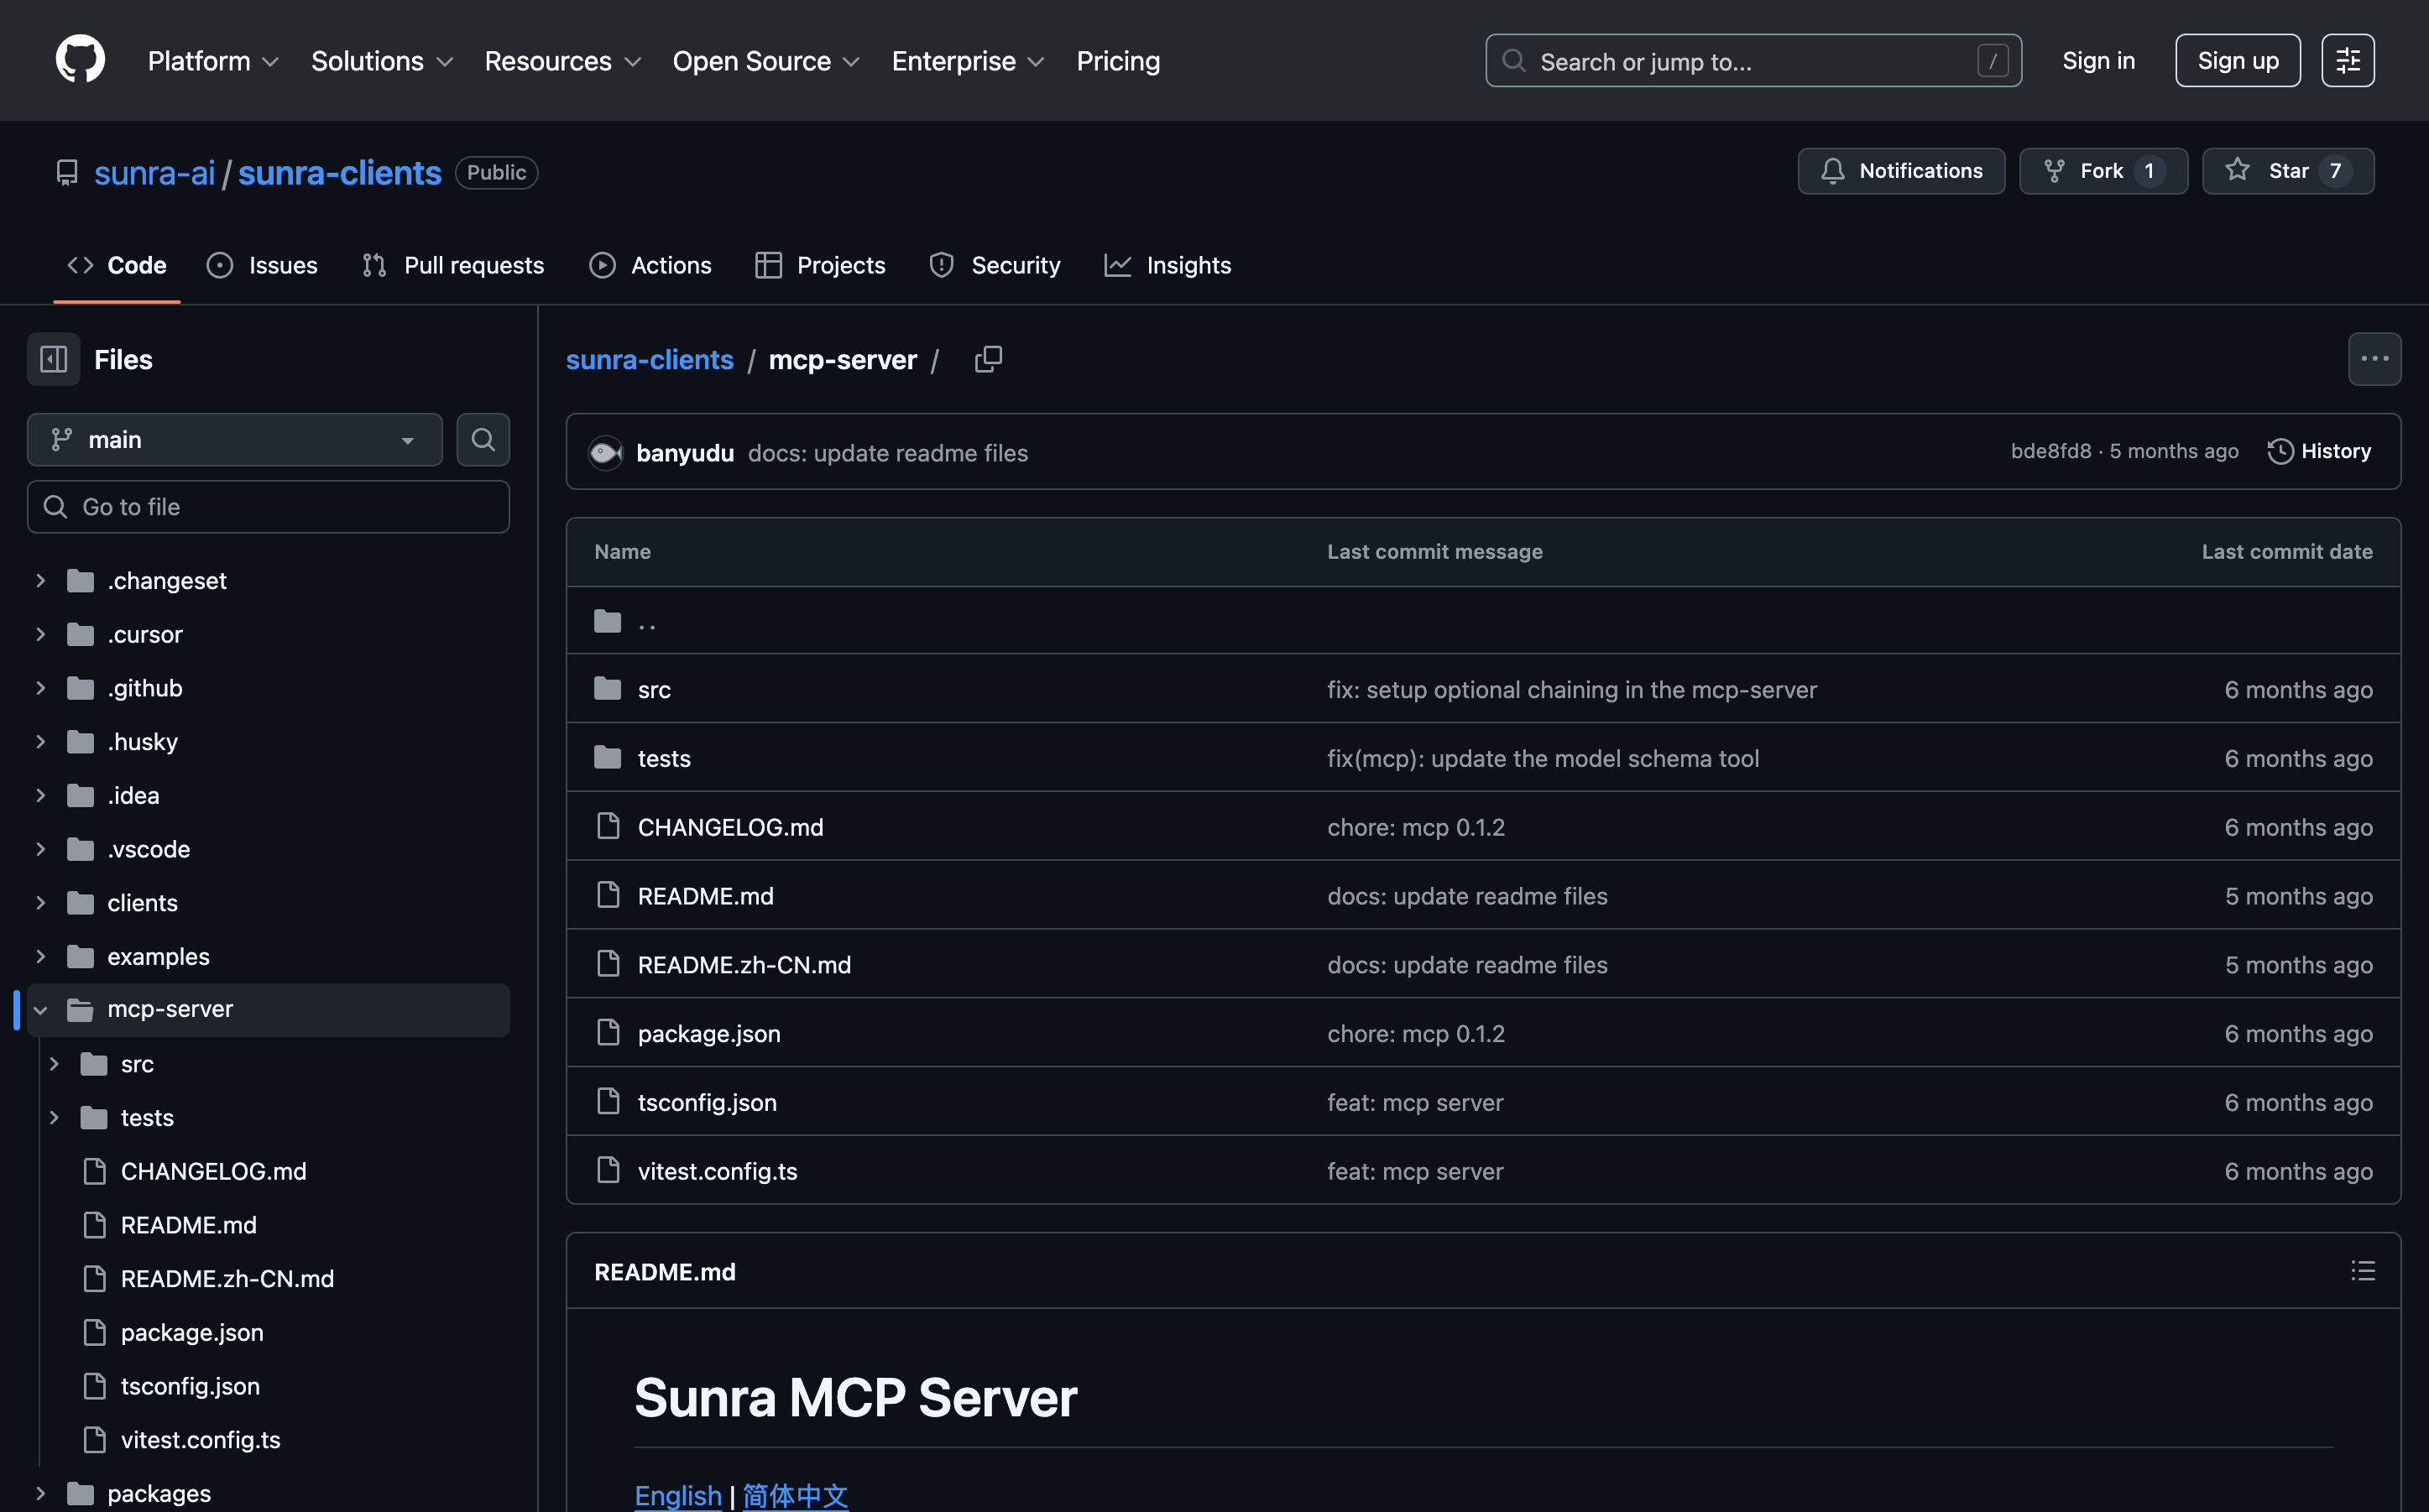This screenshot has width=2429, height=1512.
Task: Click the copy path icon
Action: click(x=988, y=359)
